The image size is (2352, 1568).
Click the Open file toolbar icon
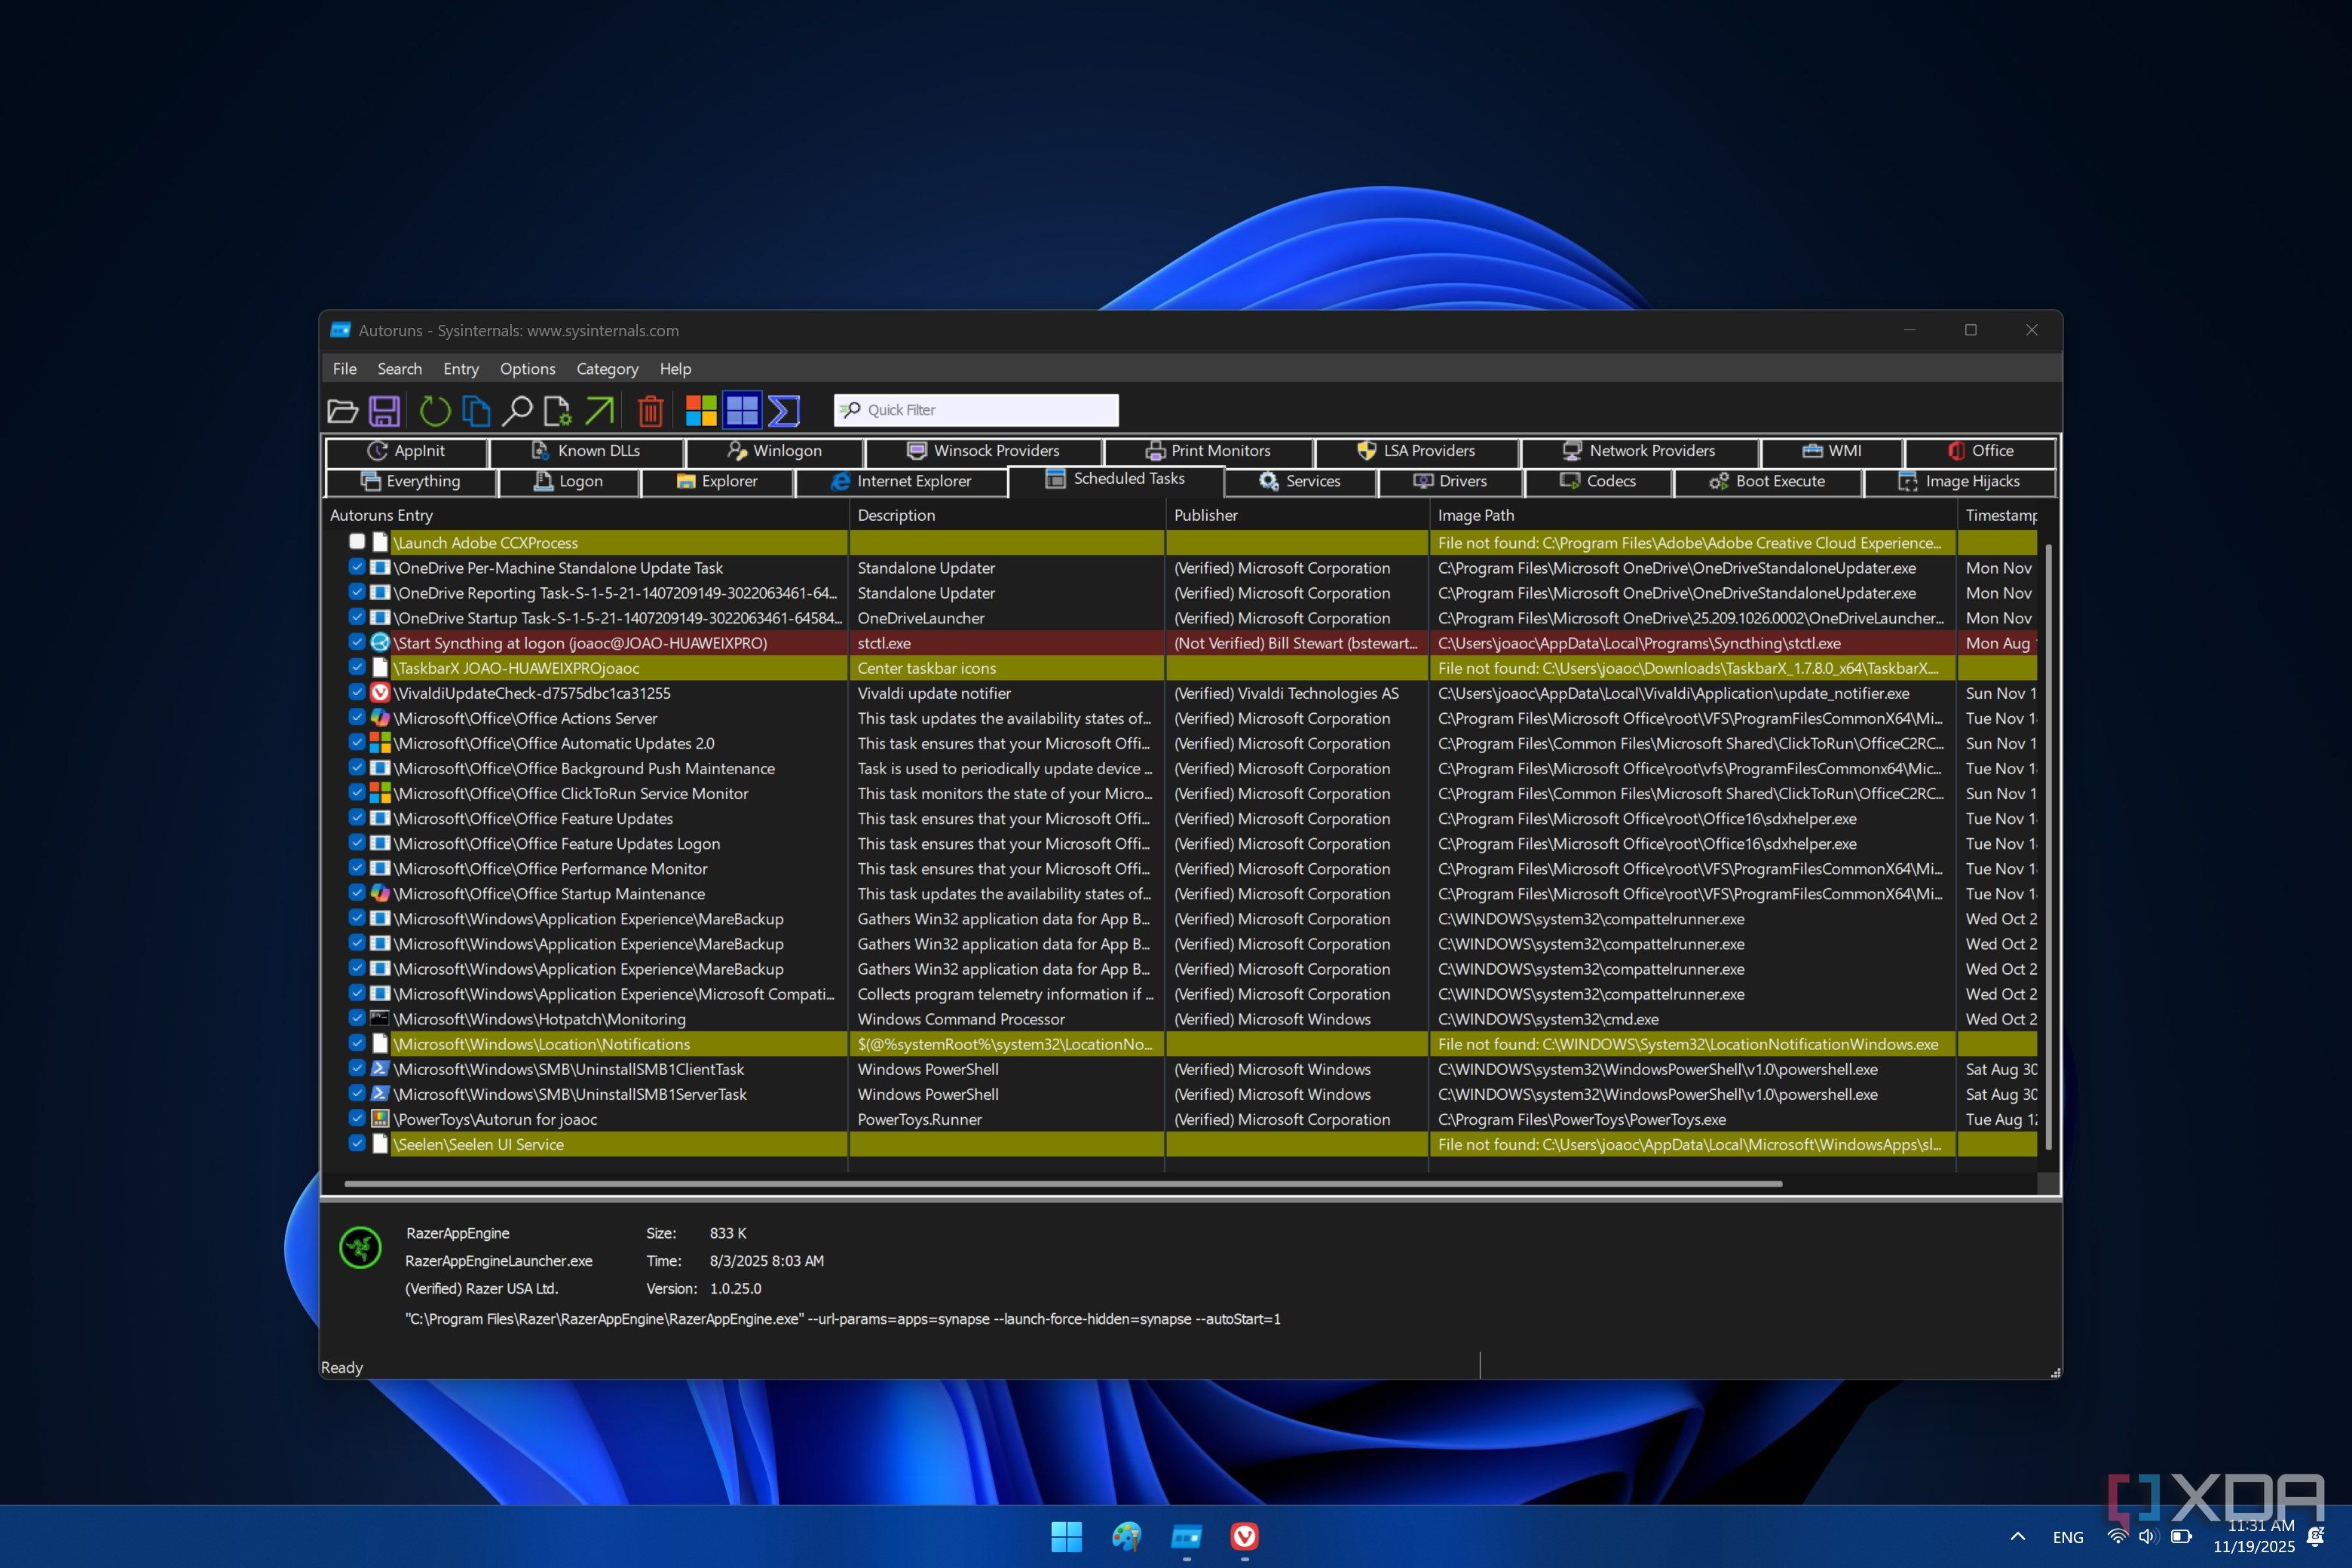click(342, 410)
